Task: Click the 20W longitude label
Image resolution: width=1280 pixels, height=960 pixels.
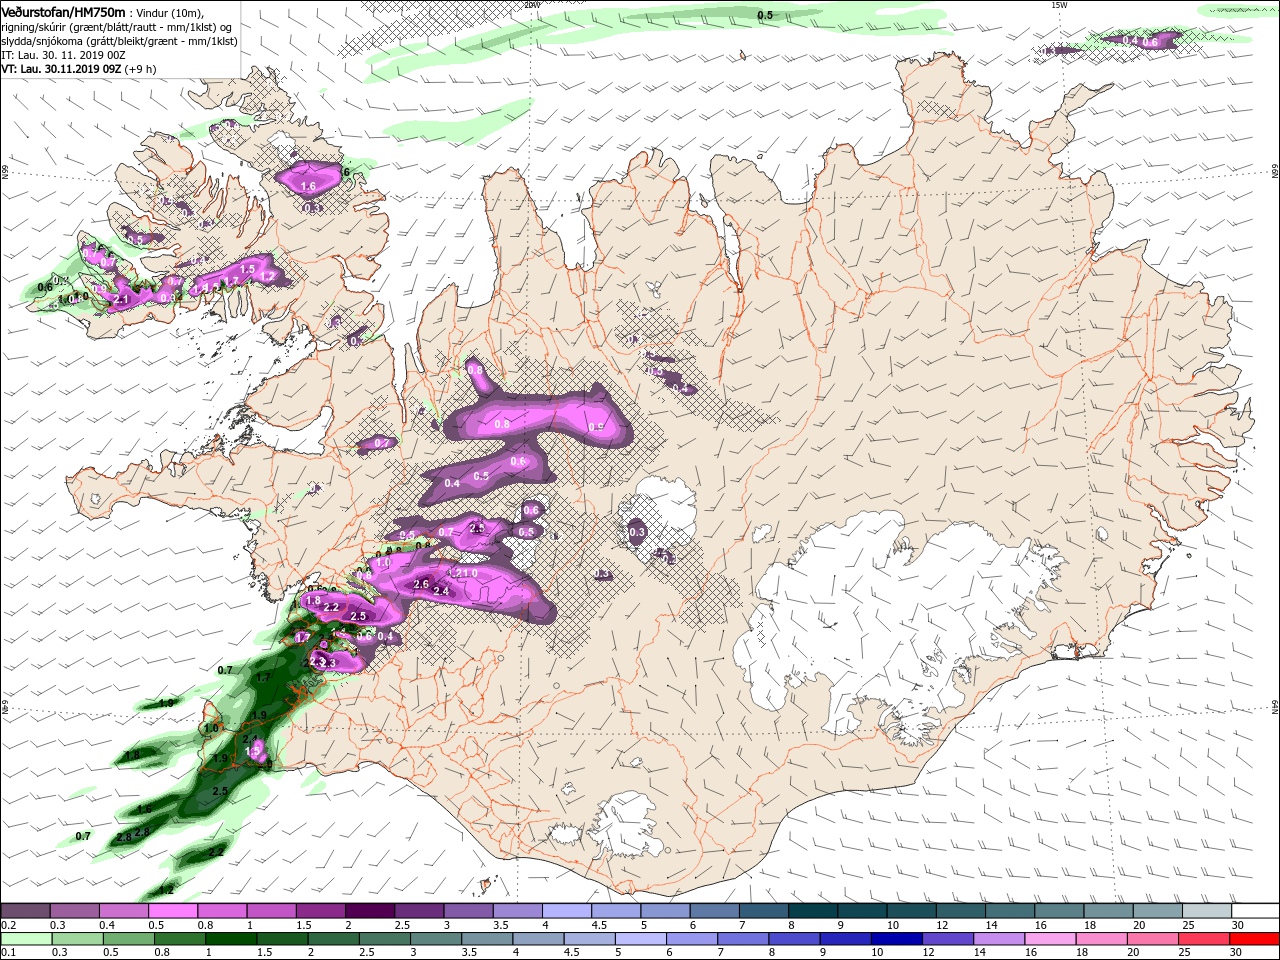Action: (531, 4)
